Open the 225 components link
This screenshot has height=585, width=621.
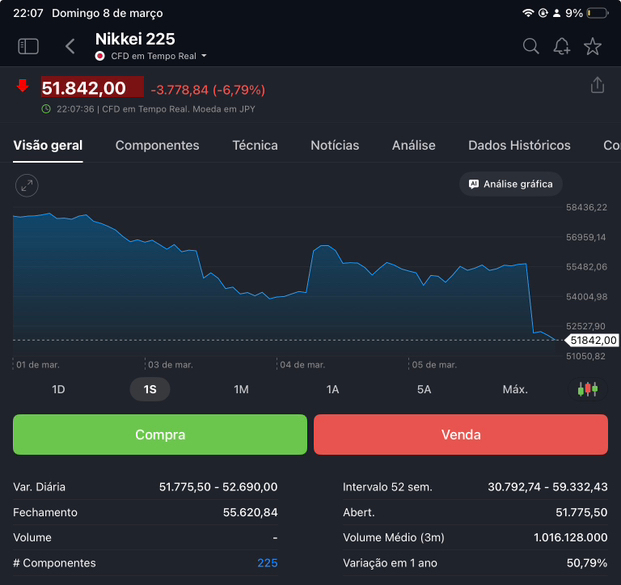pos(267,563)
